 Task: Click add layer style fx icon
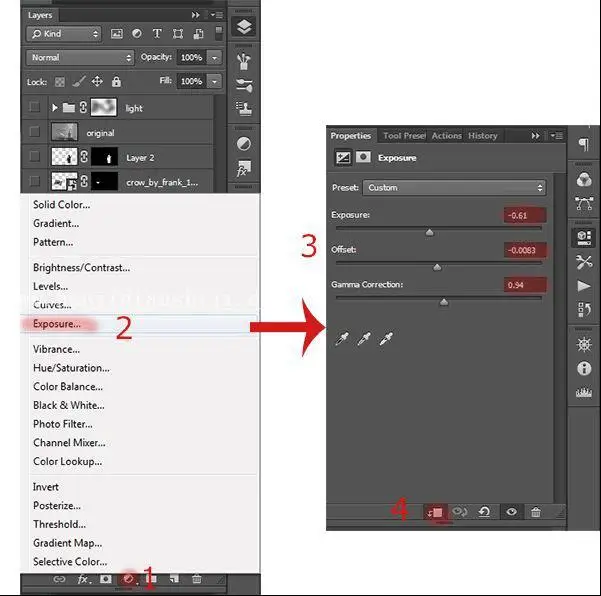[84, 579]
